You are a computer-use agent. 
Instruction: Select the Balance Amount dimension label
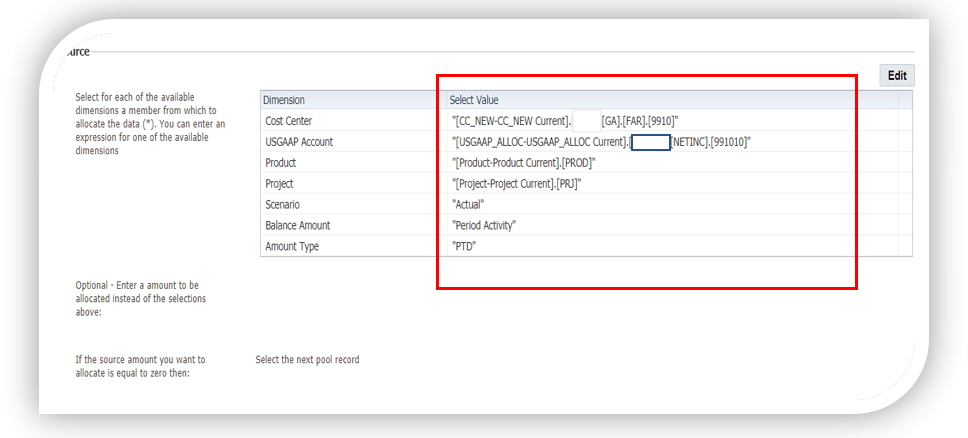[297, 225]
